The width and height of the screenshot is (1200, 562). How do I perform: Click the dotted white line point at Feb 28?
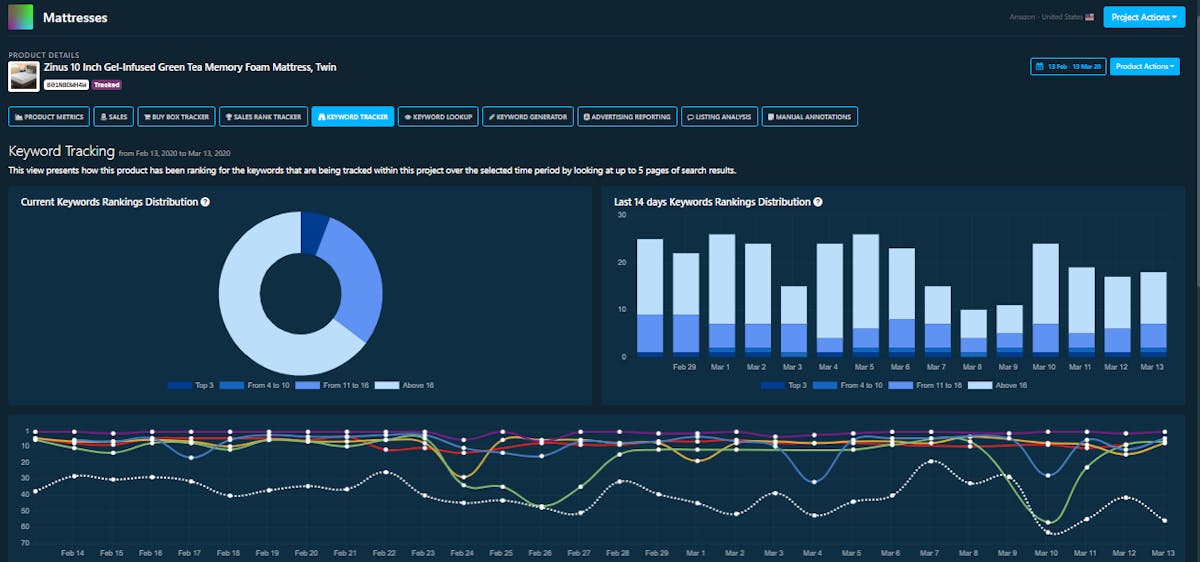click(x=619, y=482)
